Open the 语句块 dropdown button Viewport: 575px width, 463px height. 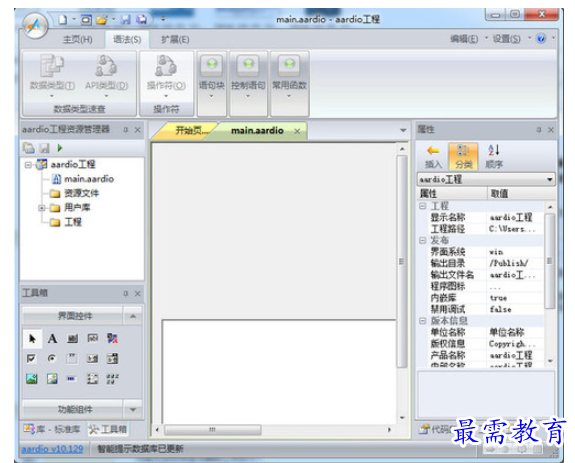[212, 84]
